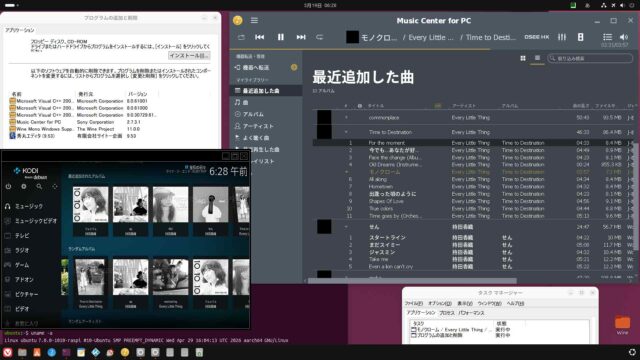Open the equalizer sliders icon
This screenshot has height=360, width=640.
pos(562,37)
